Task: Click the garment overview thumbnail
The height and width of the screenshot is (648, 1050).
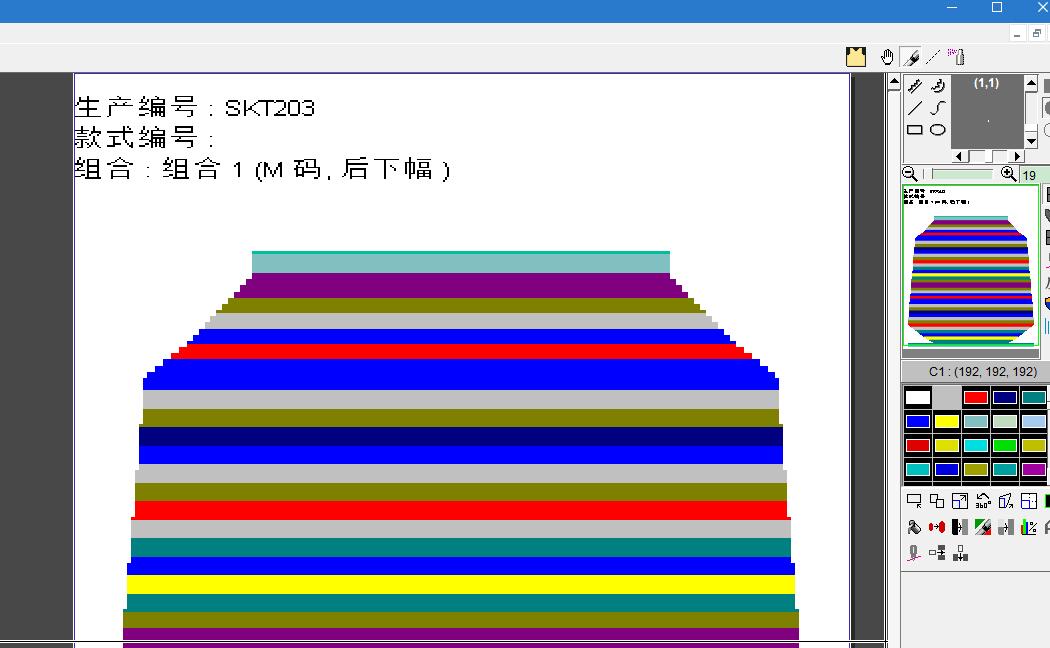Action: (x=970, y=265)
